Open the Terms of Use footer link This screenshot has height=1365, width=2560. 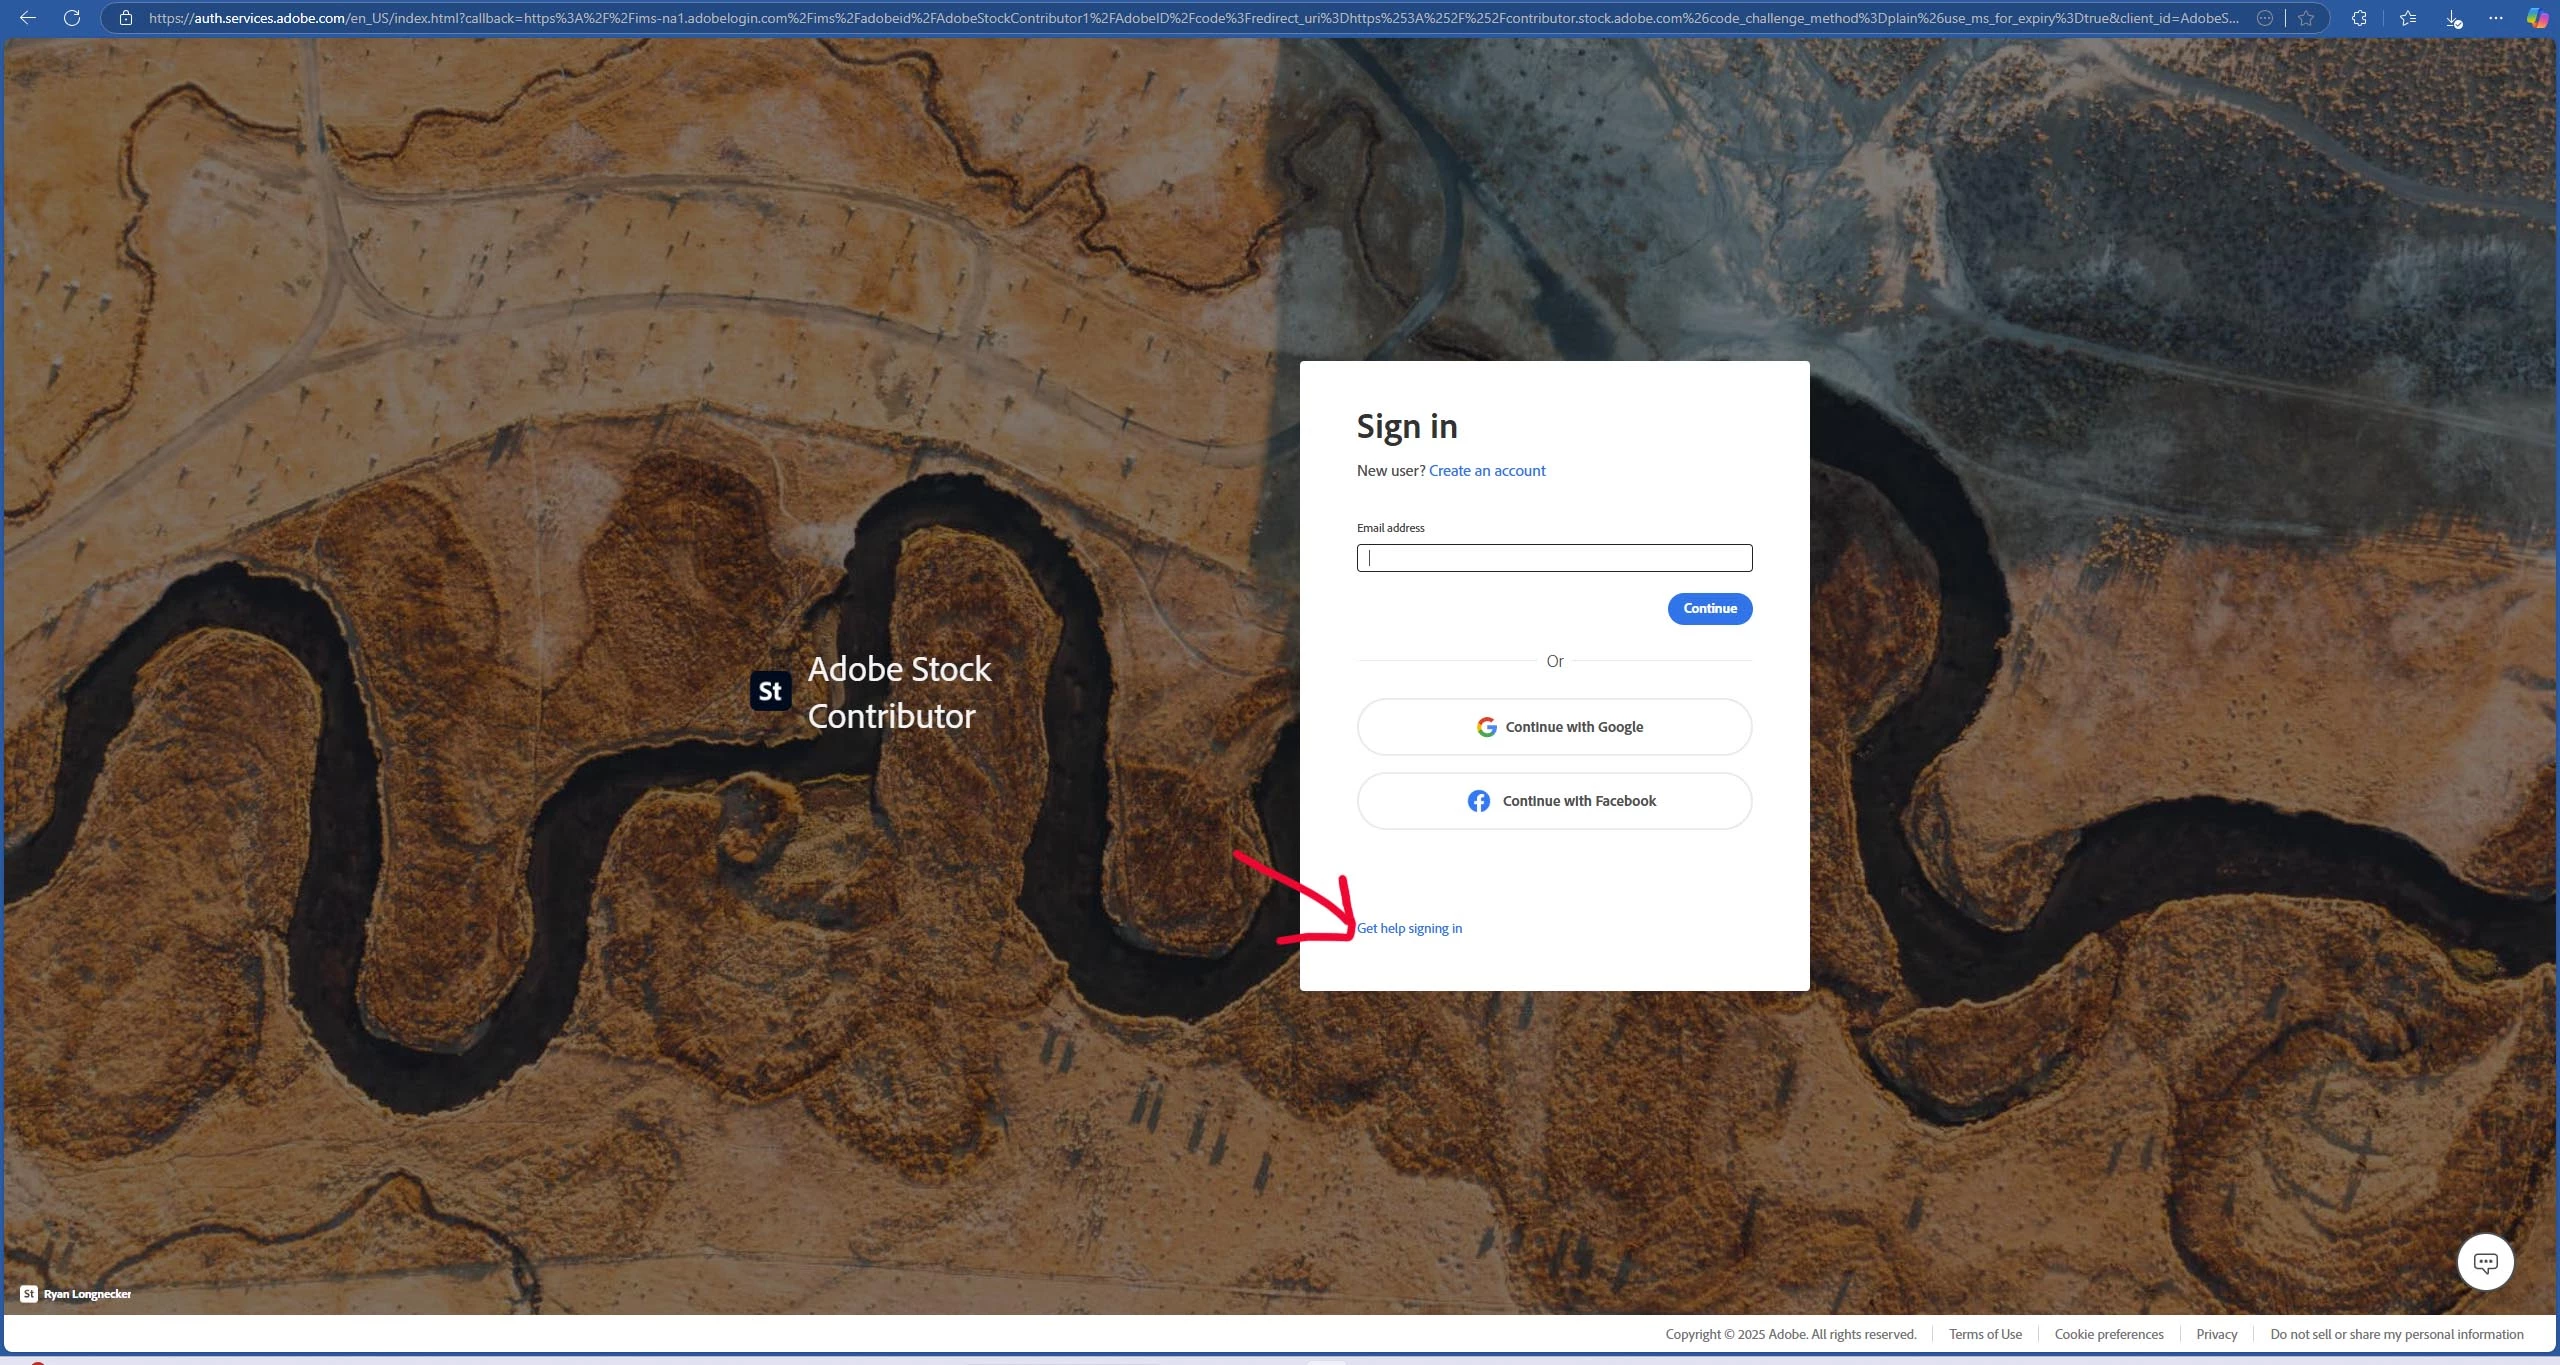pyautogui.click(x=1984, y=1334)
